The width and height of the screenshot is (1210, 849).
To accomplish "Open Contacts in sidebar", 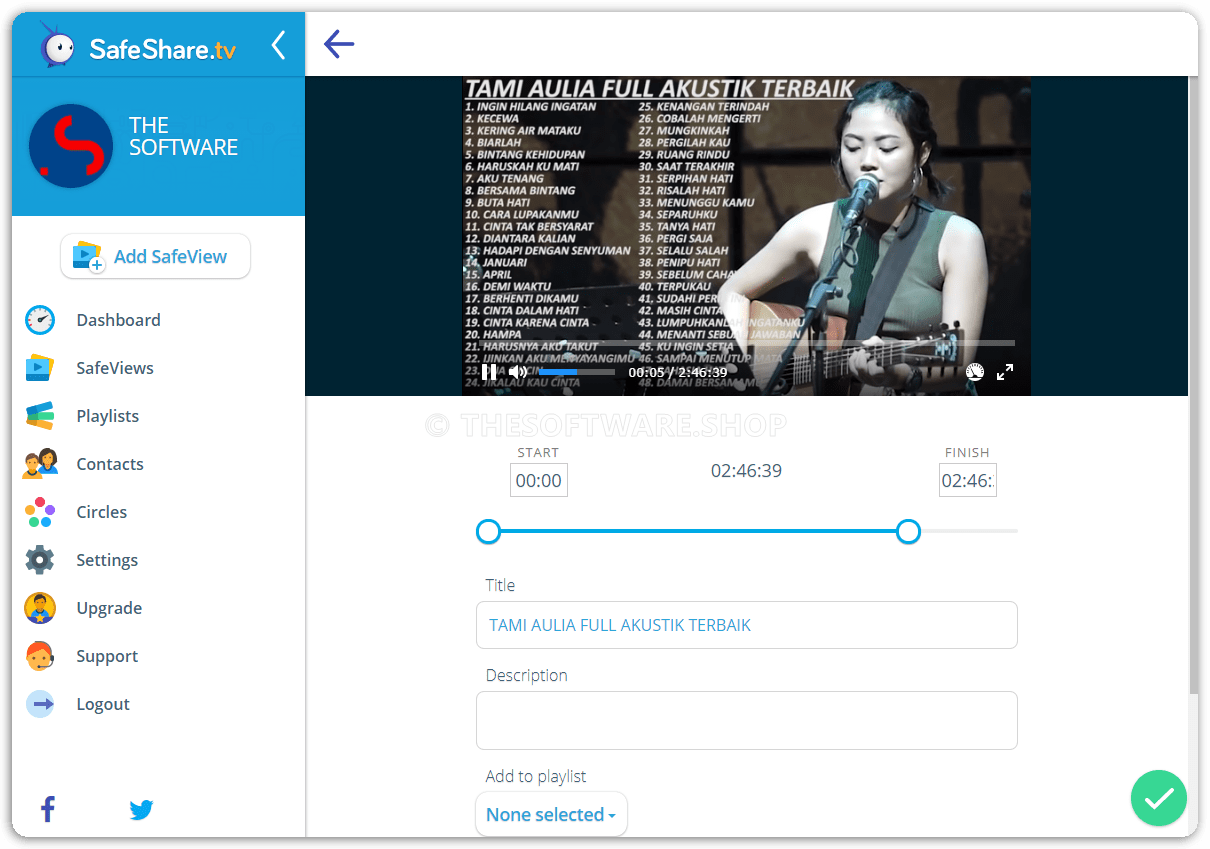I will pos(110,464).
